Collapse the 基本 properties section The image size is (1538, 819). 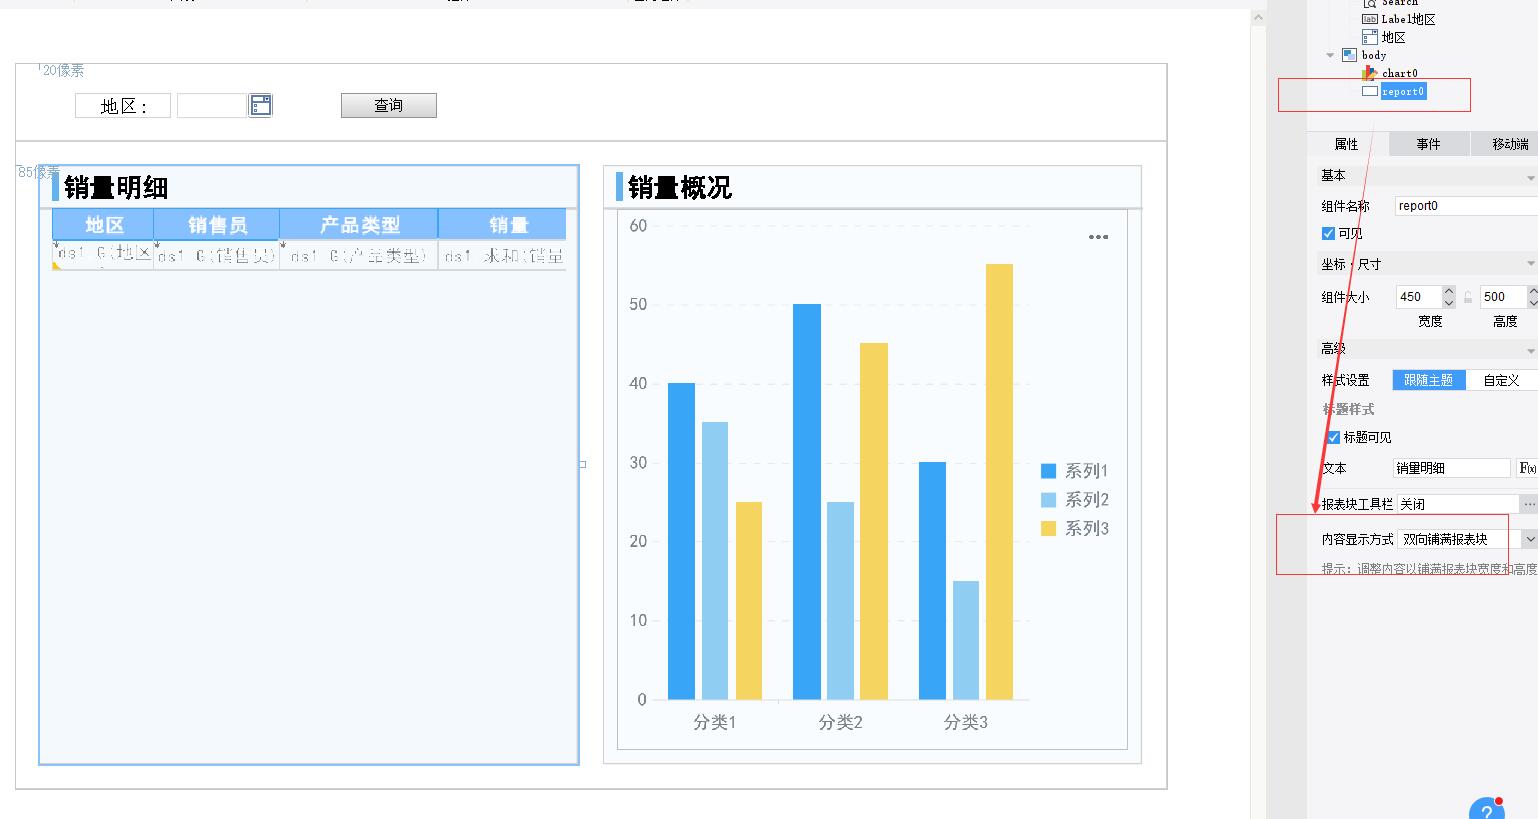(x=1530, y=177)
